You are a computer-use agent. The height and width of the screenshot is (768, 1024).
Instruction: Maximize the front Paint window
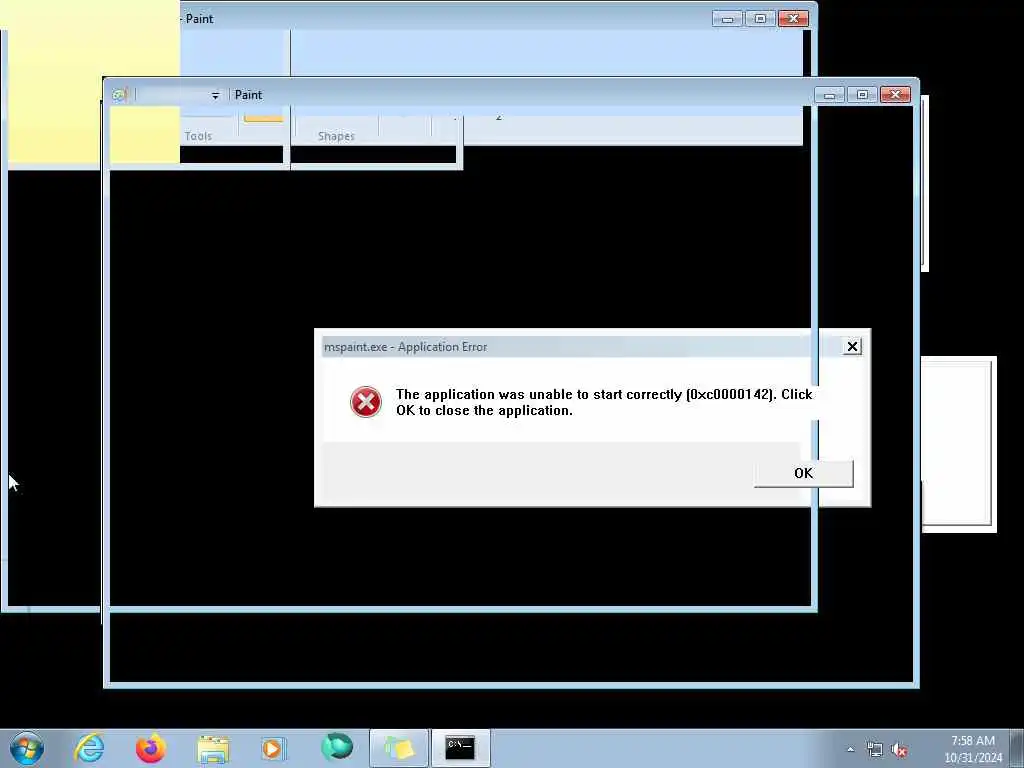coord(862,95)
